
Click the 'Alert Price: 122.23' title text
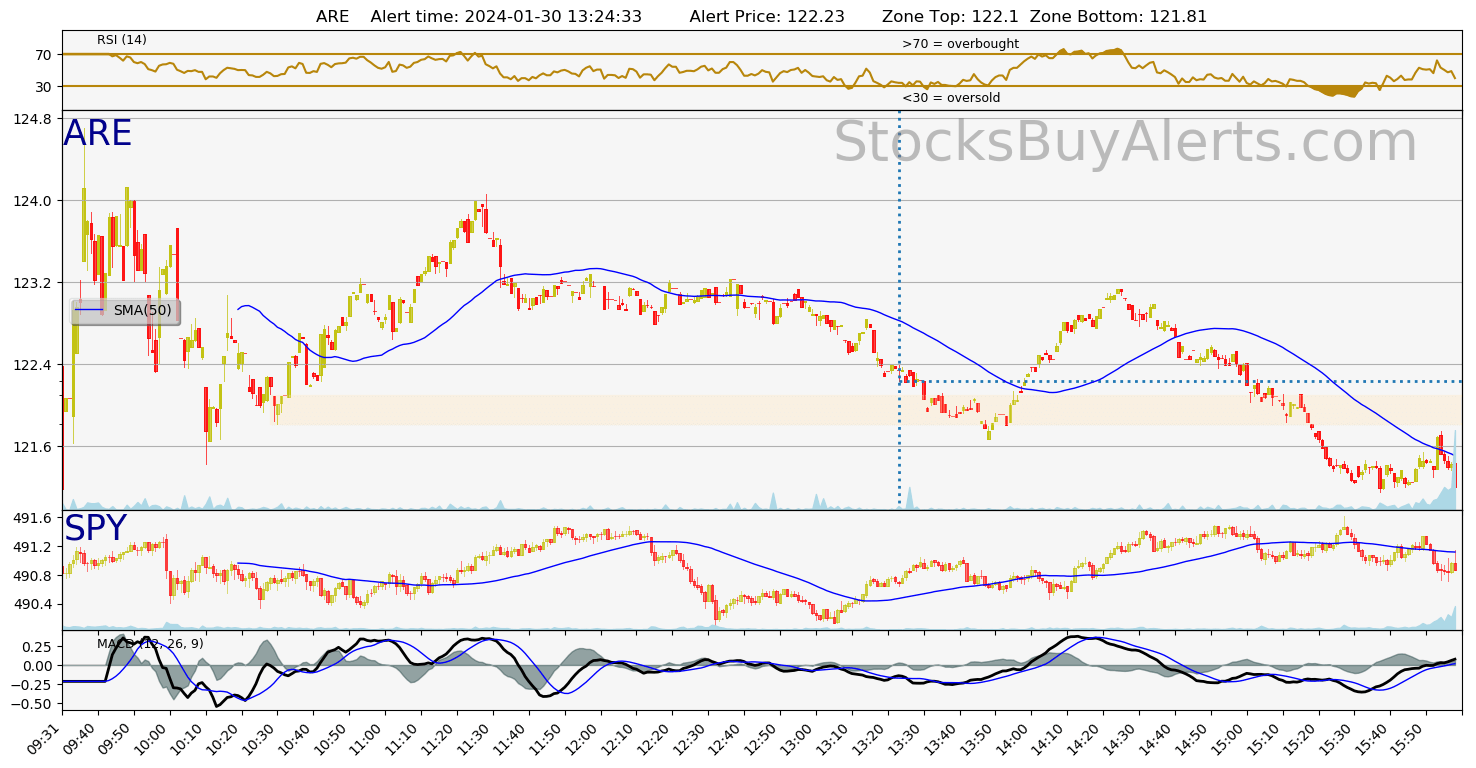coord(767,17)
